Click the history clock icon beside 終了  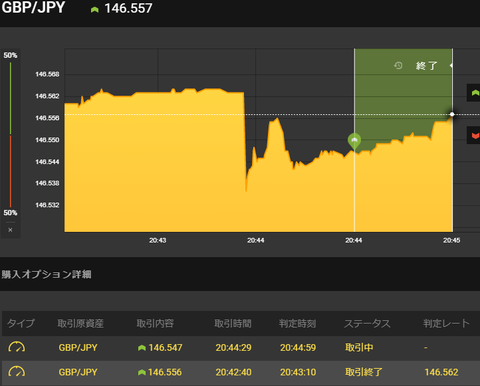(x=398, y=65)
